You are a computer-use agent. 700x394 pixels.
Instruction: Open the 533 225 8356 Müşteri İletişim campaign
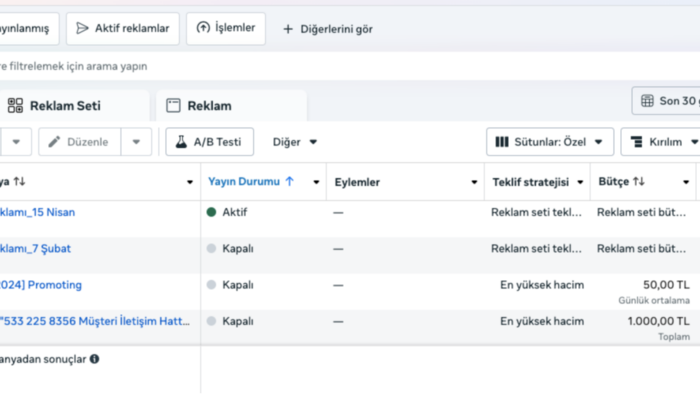pos(95,321)
